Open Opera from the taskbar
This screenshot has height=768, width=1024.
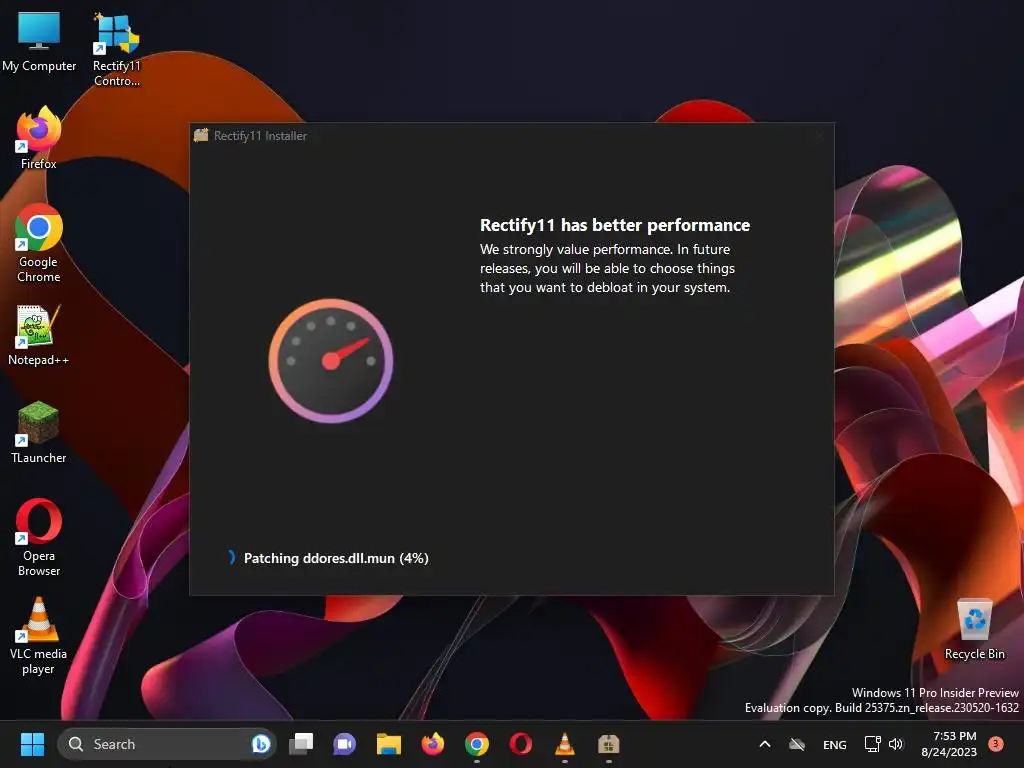click(x=520, y=744)
